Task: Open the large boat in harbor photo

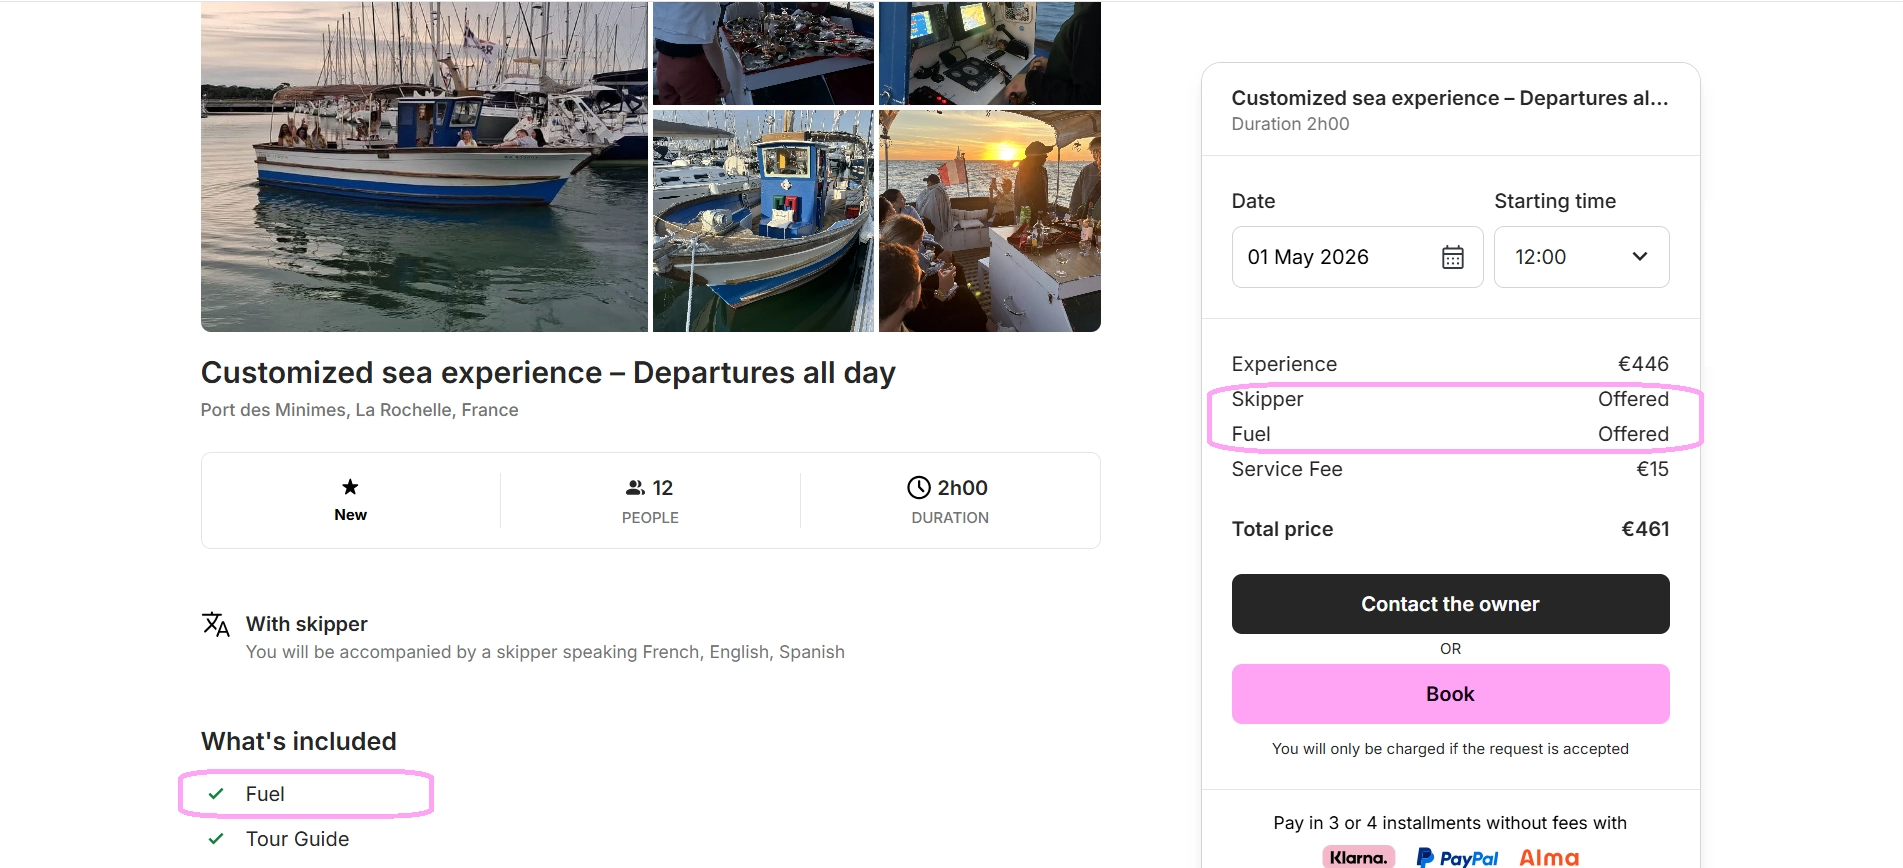Action: (x=424, y=167)
